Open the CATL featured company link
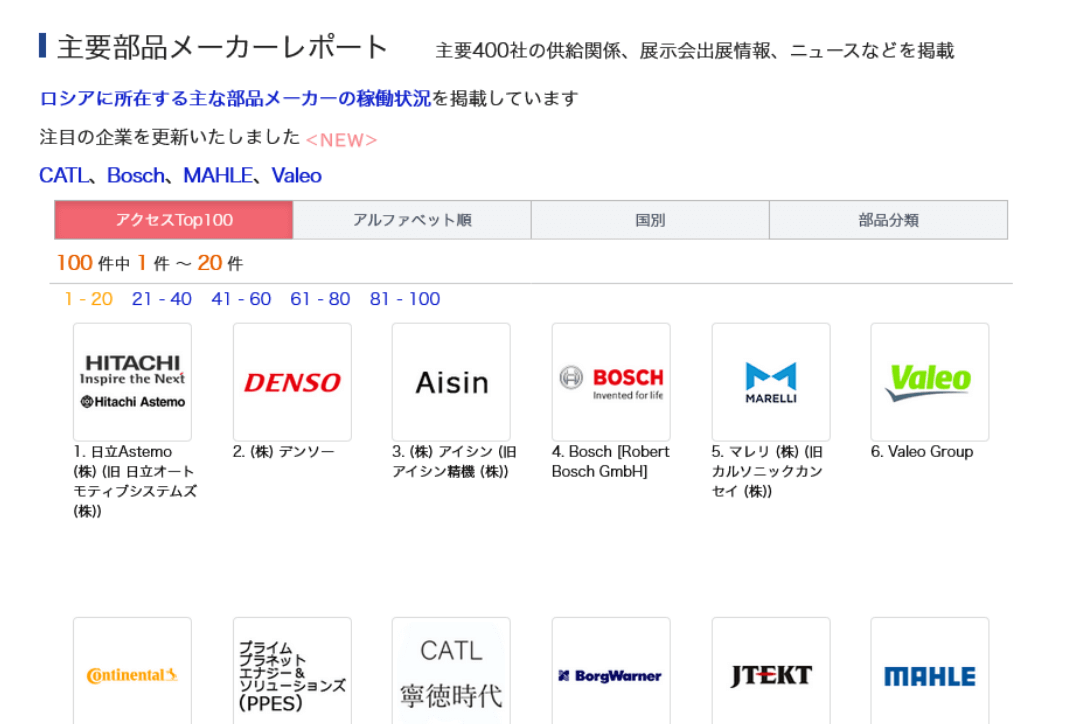Image resolution: width=1086 pixels, height=724 pixels. coord(64,176)
